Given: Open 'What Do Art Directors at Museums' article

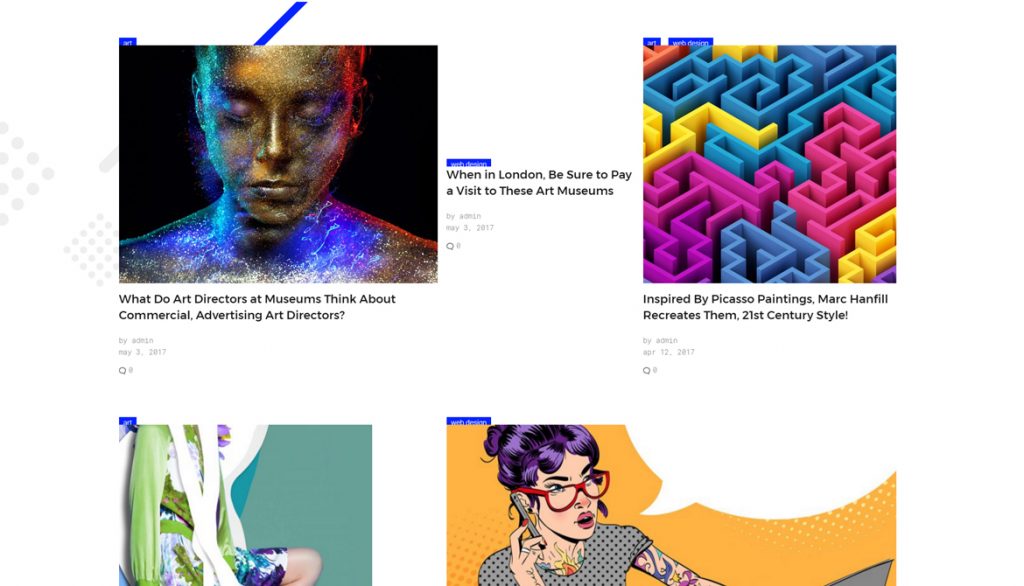Looking at the screenshot, I should 257,307.
